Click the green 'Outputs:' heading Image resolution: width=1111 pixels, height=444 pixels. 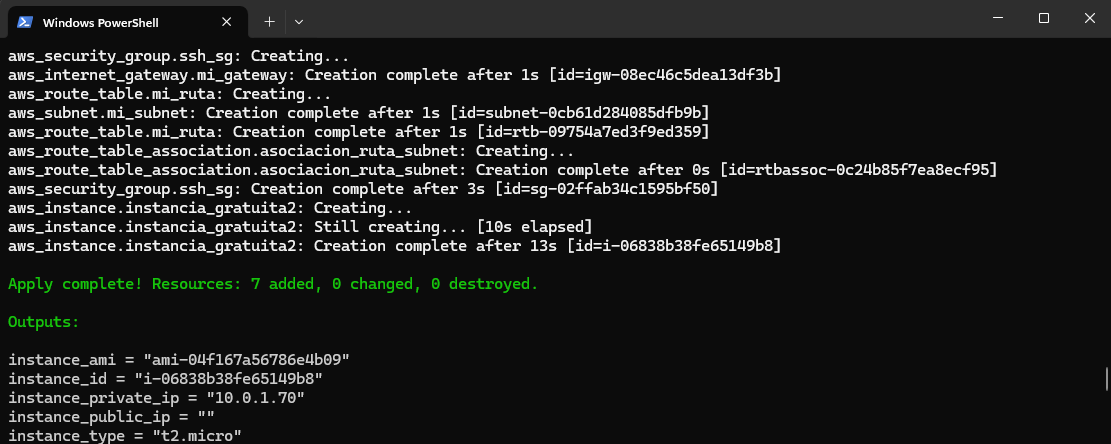point(44,322)
